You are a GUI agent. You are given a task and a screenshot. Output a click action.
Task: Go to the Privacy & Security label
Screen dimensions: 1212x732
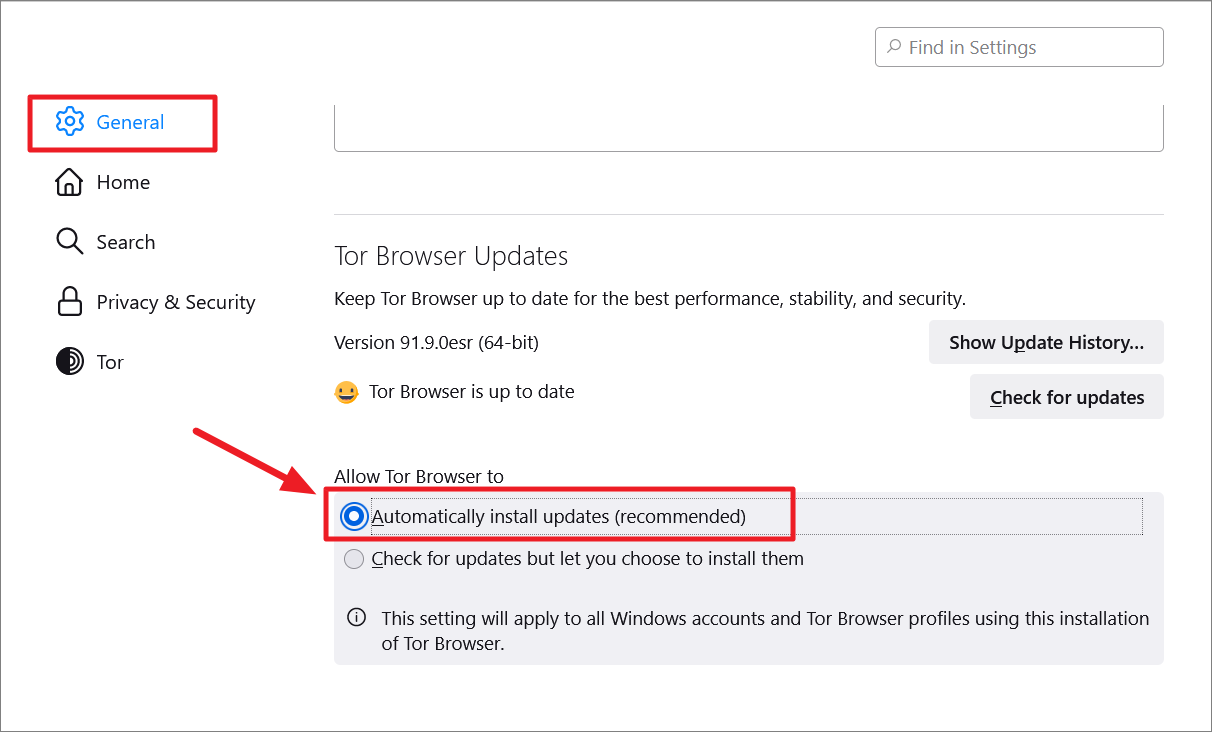pyautogui.click(x=176, y=302)
